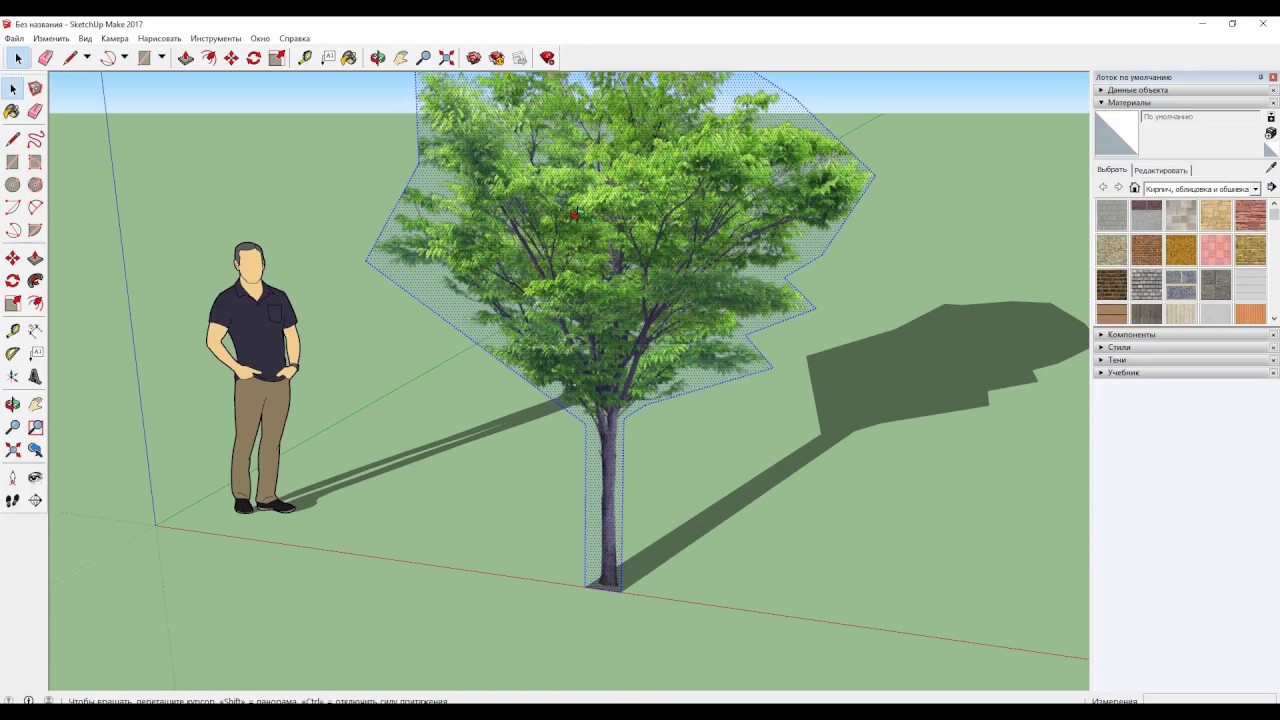This screenshot has height=720, width=1280.
Task: Select the Position Camera tool in left toolbar
Action: click(13, 478)
